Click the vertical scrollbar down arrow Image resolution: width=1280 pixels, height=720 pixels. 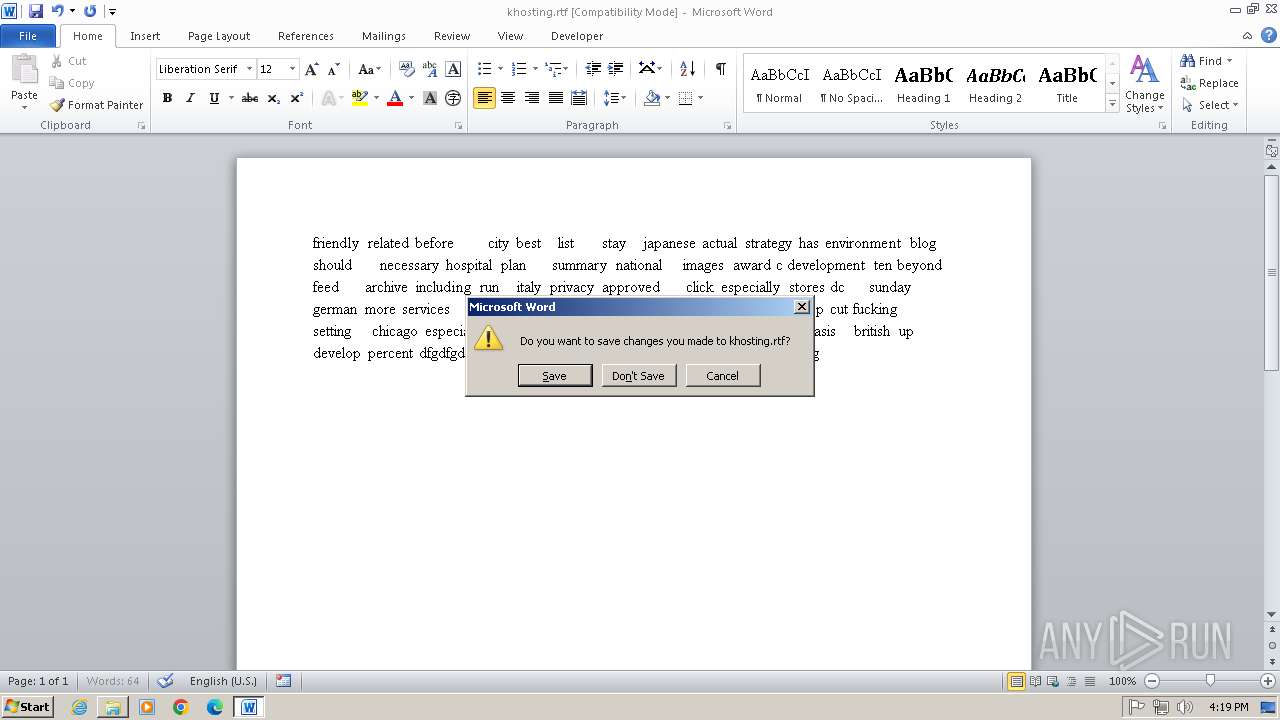pyautogui.click(x=1271, y=614)
